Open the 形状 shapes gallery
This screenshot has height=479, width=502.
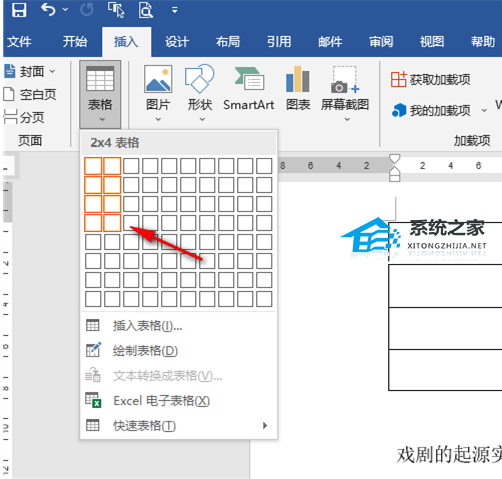[x=200, y=88]
